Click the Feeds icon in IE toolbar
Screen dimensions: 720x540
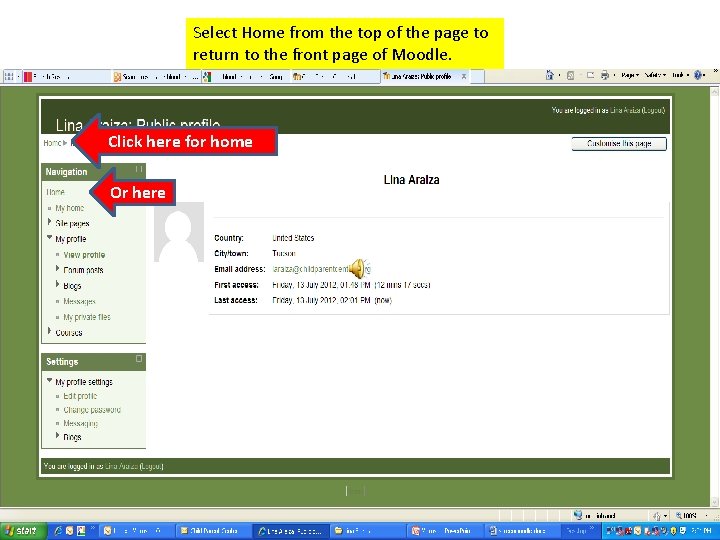tap(570, 75)
